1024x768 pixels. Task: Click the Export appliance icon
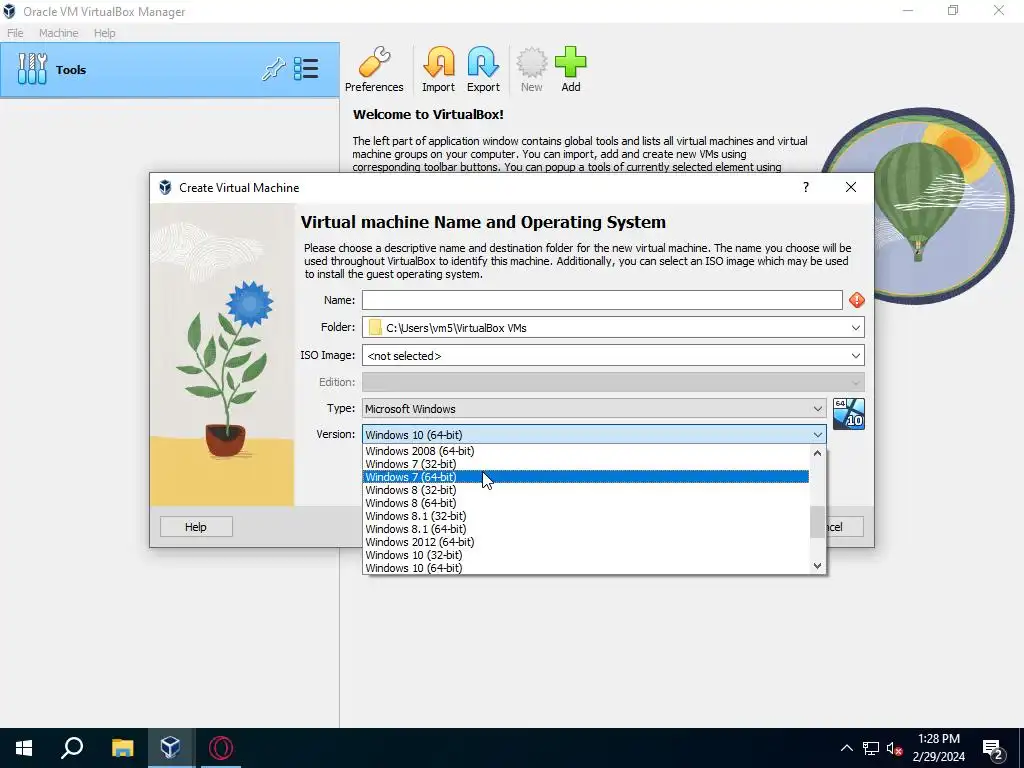click(483, 69)
